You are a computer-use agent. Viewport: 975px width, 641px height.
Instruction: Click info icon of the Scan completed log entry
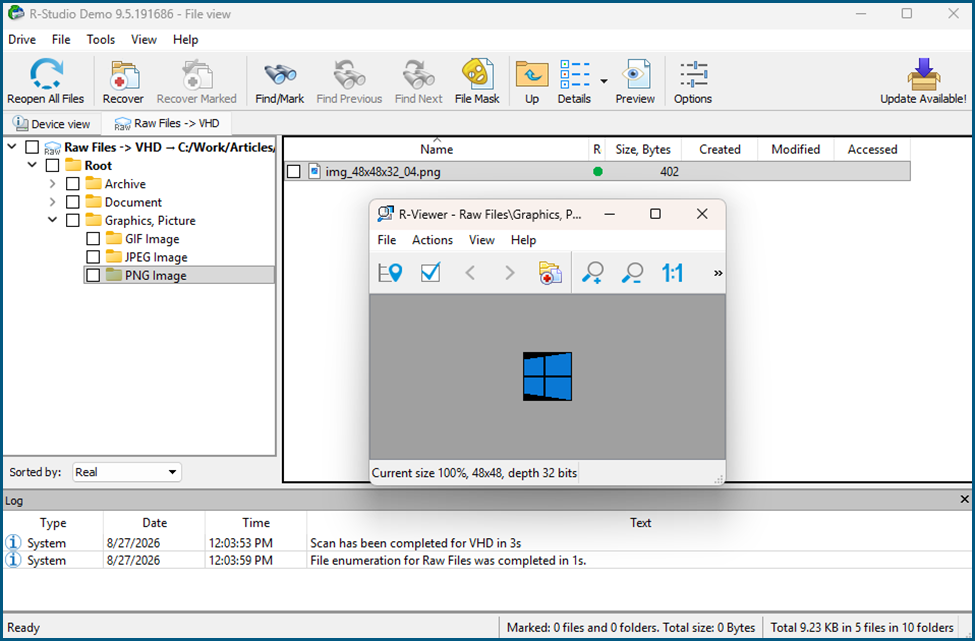coord(14,542)
